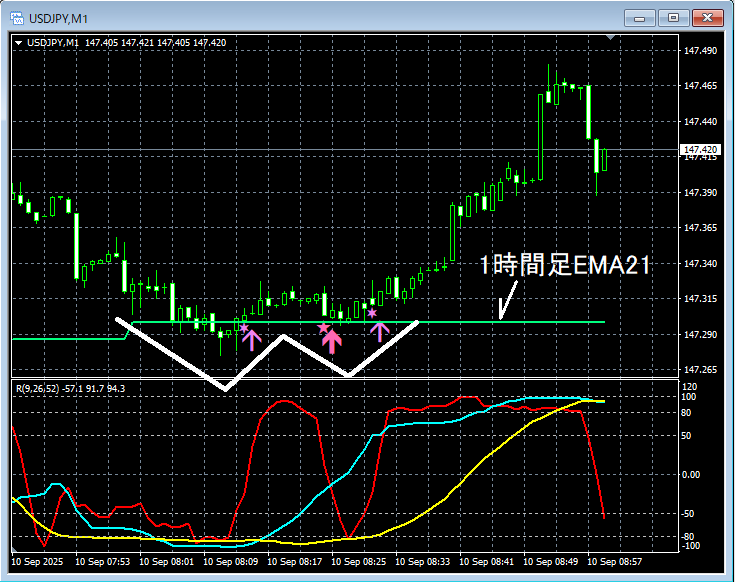Click the 10 Sep 08:33 time label
Viewport: 736px width, 582px height.
pos(422,562)
